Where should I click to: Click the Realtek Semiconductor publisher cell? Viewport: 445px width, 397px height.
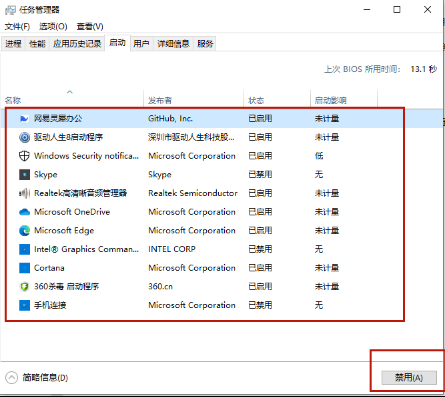[193, 193]
